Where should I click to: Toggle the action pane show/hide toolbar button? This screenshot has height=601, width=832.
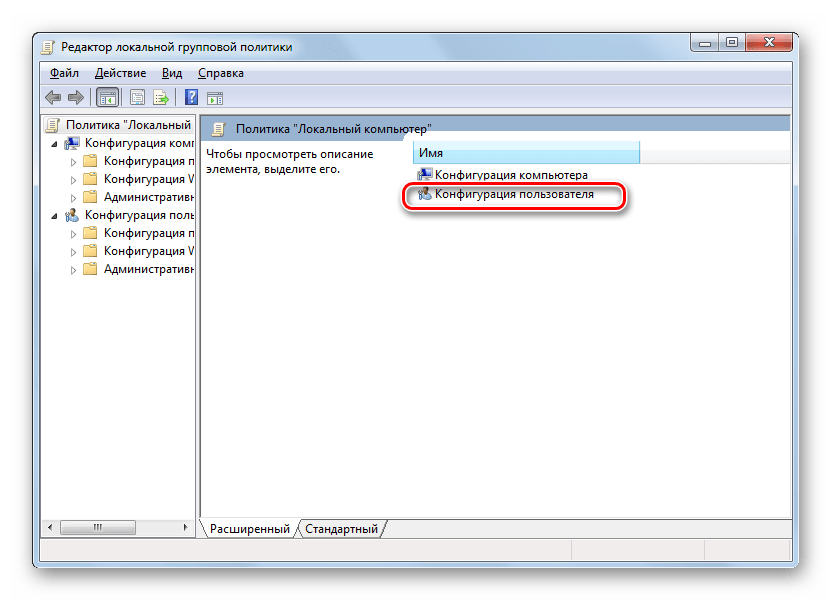click(x=214, y=97)
